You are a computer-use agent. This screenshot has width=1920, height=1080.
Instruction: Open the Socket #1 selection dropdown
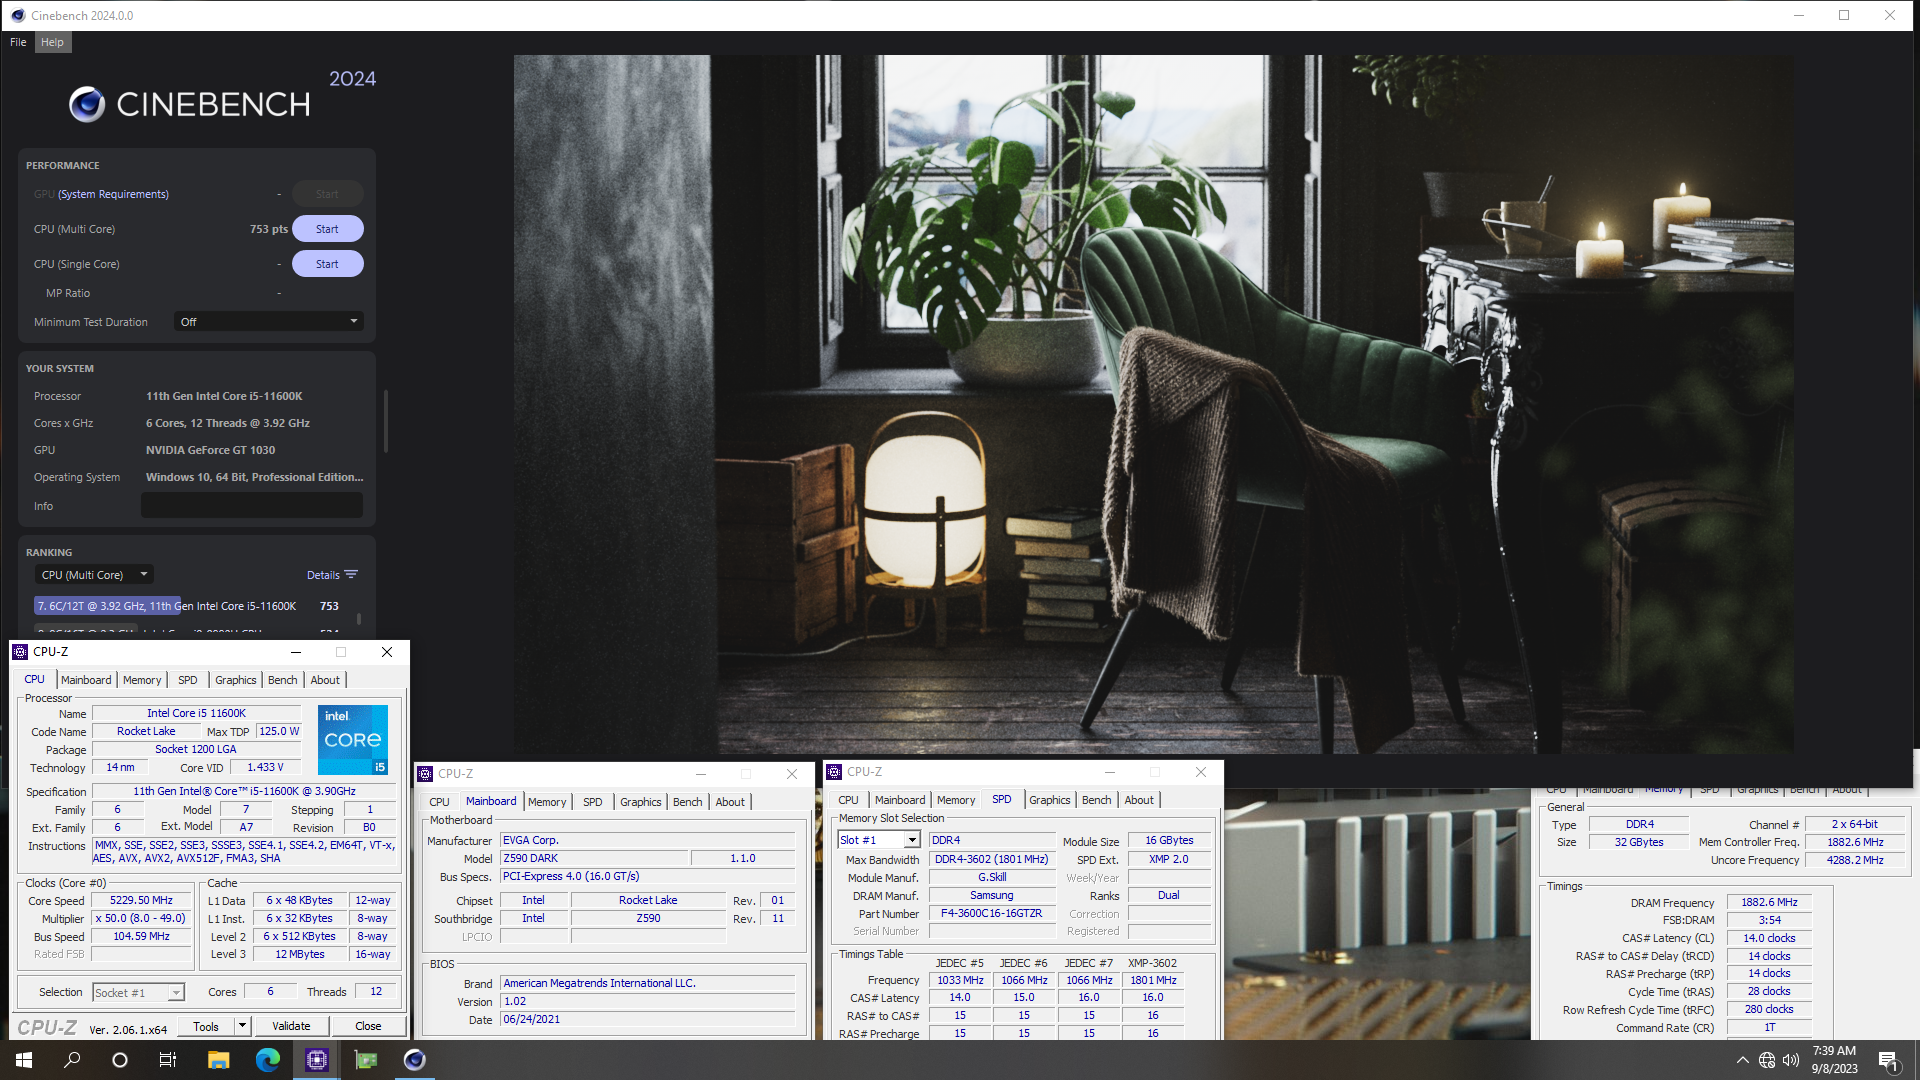139,992
